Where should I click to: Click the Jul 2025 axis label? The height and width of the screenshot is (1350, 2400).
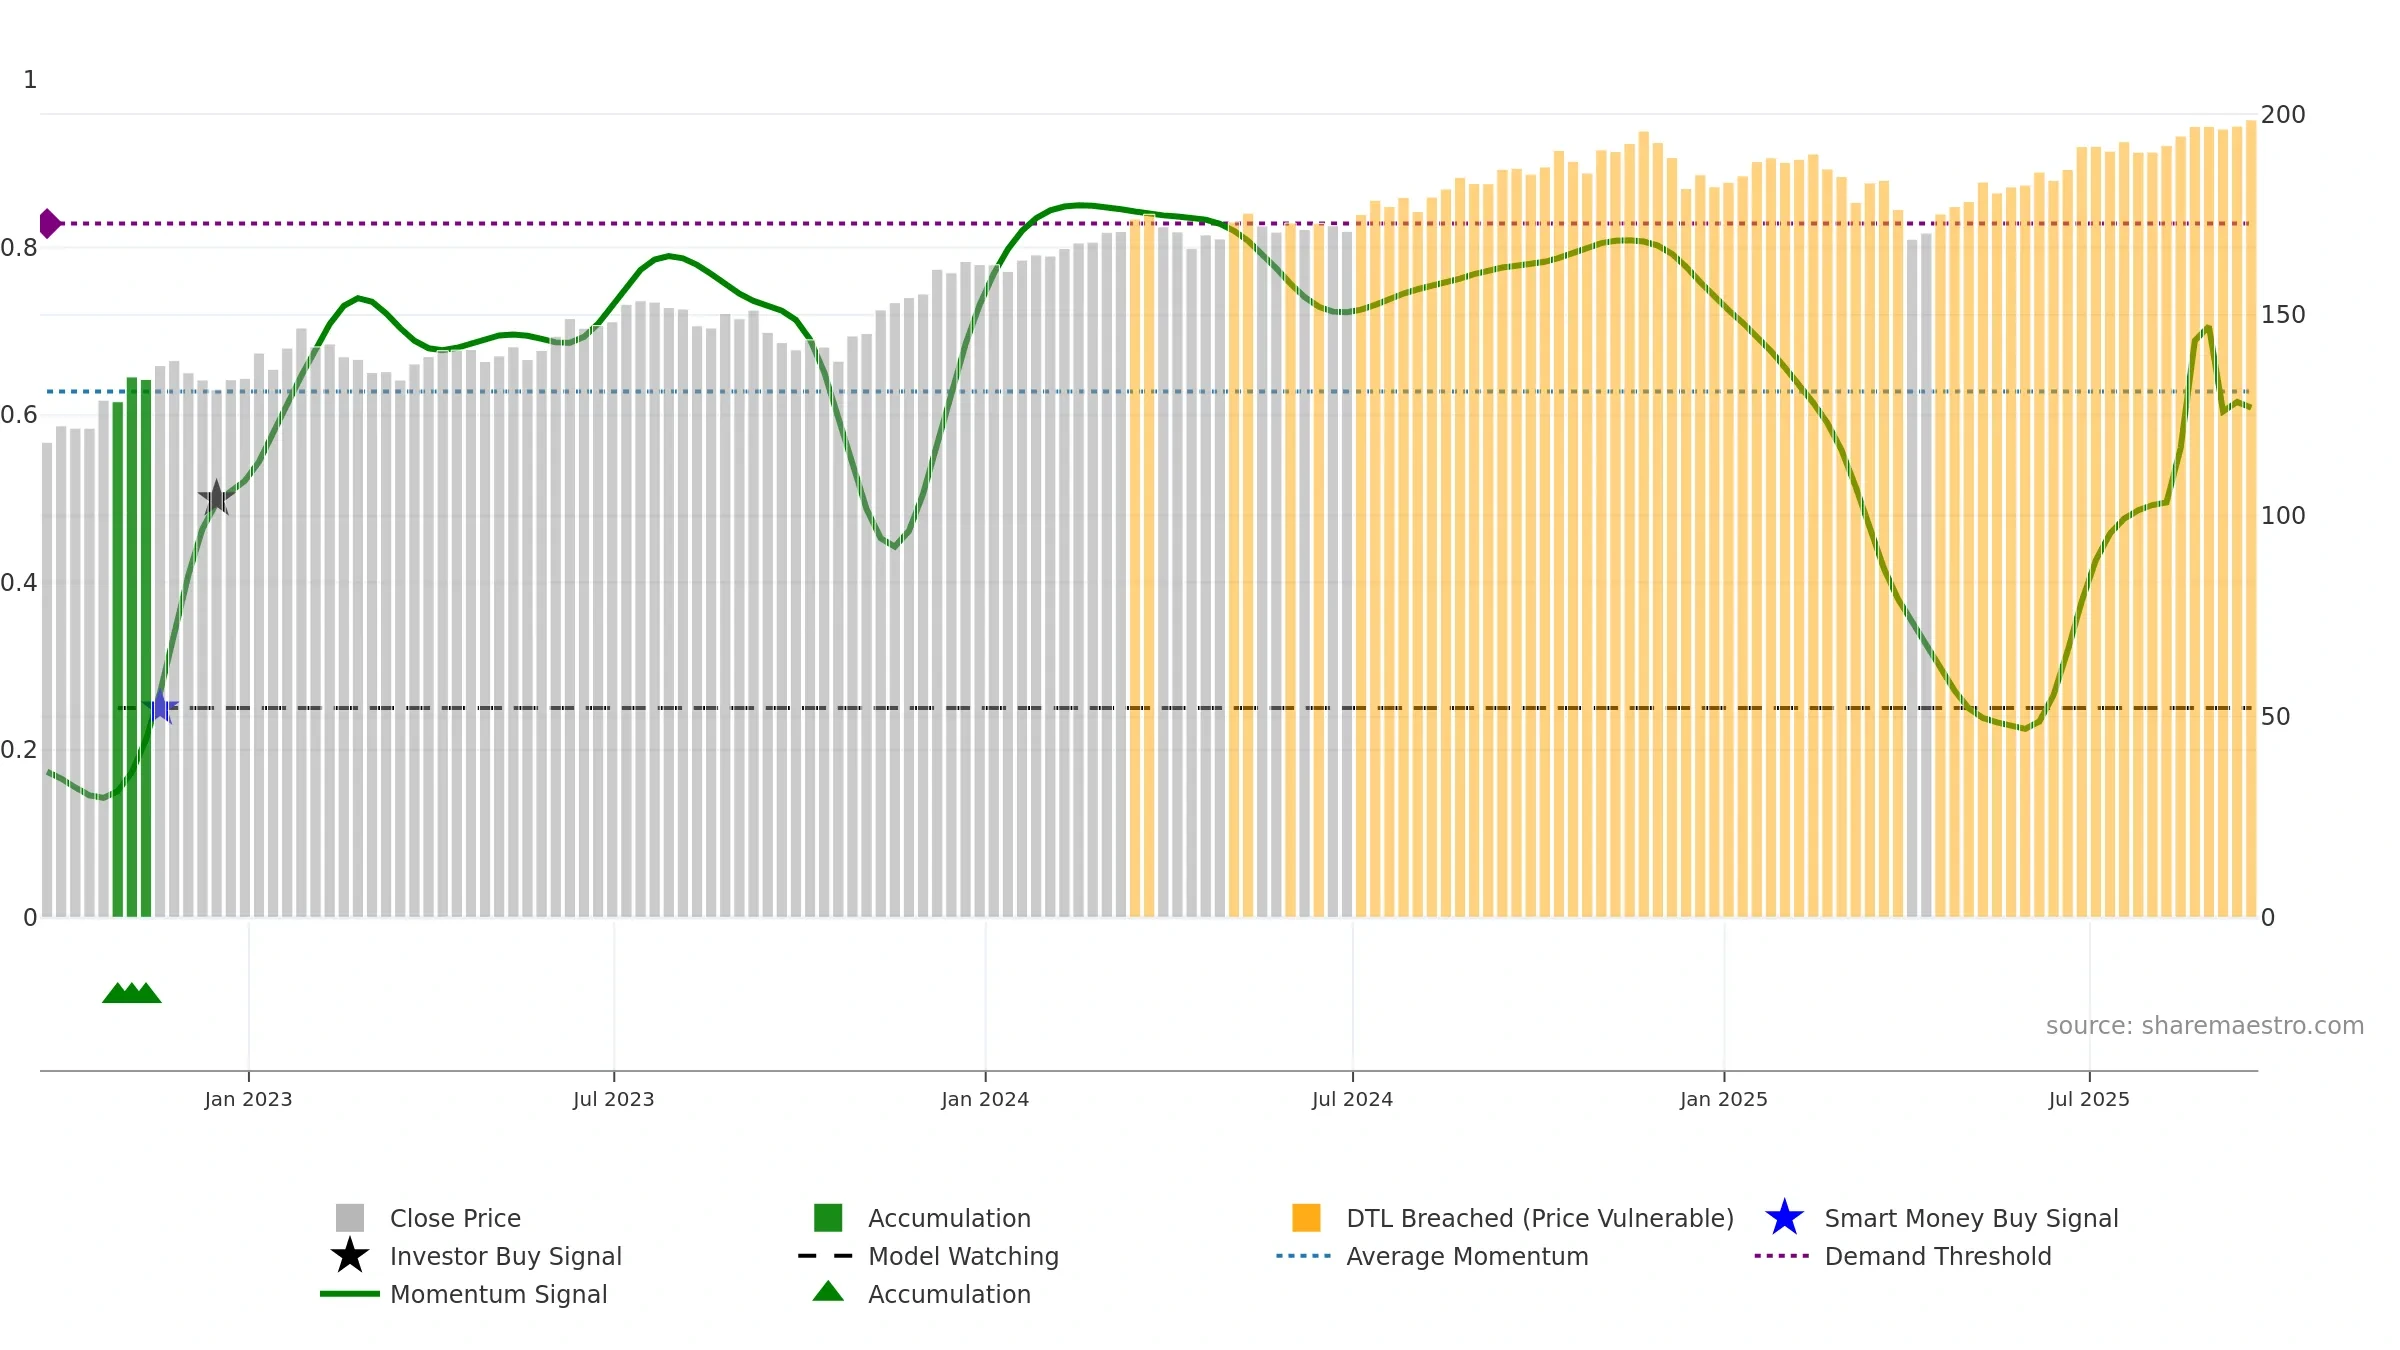(2089, 1099)
